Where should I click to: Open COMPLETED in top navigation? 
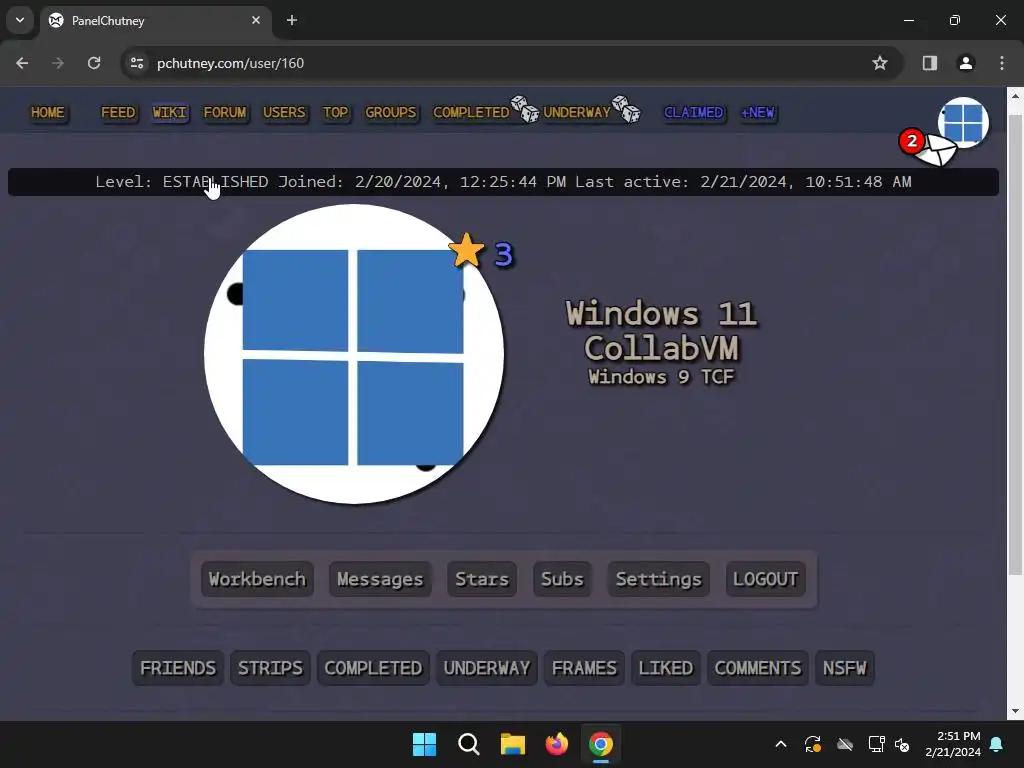471,112
